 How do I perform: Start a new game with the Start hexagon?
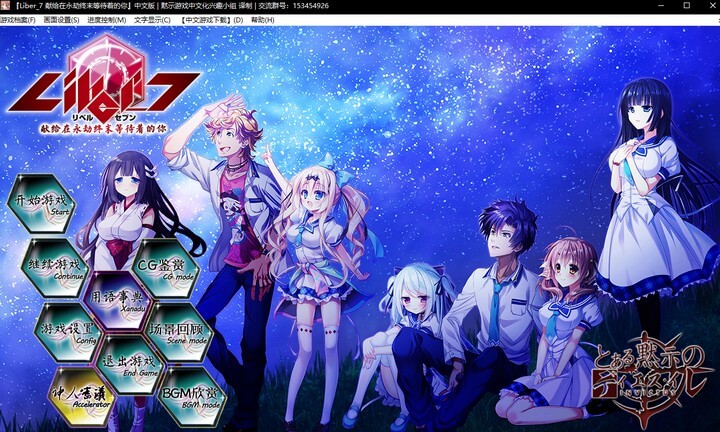click(41, 204)
